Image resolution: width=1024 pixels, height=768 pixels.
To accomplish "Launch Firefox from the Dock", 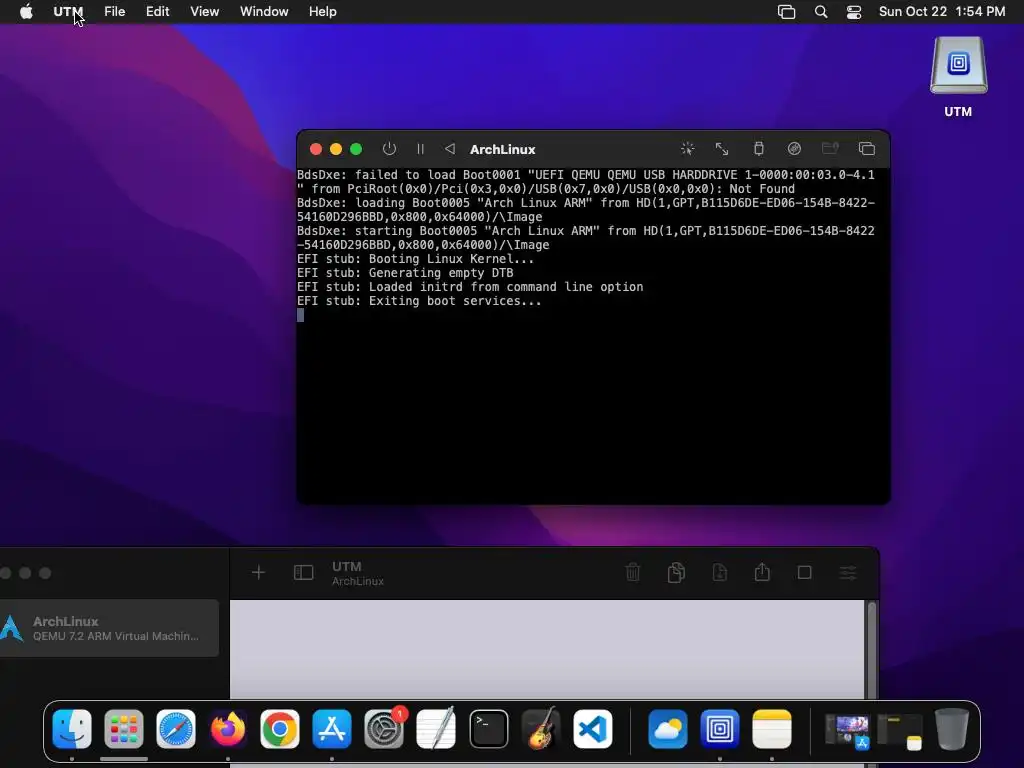I will tap(228, 728).
